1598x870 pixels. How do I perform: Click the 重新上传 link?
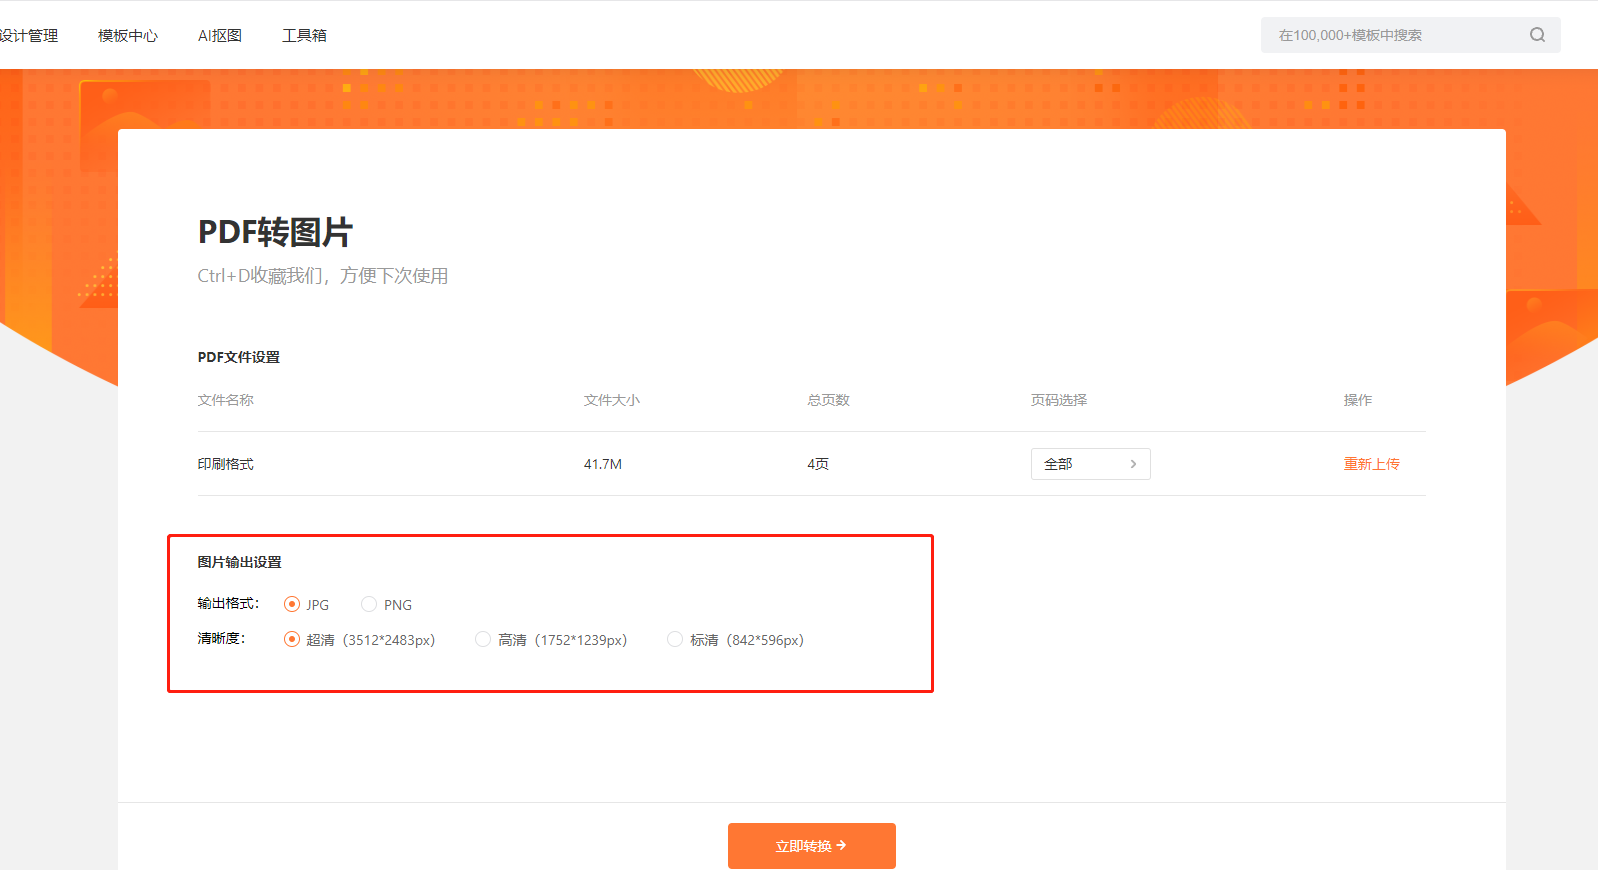pyautogui.click(x=1371, y=464)
